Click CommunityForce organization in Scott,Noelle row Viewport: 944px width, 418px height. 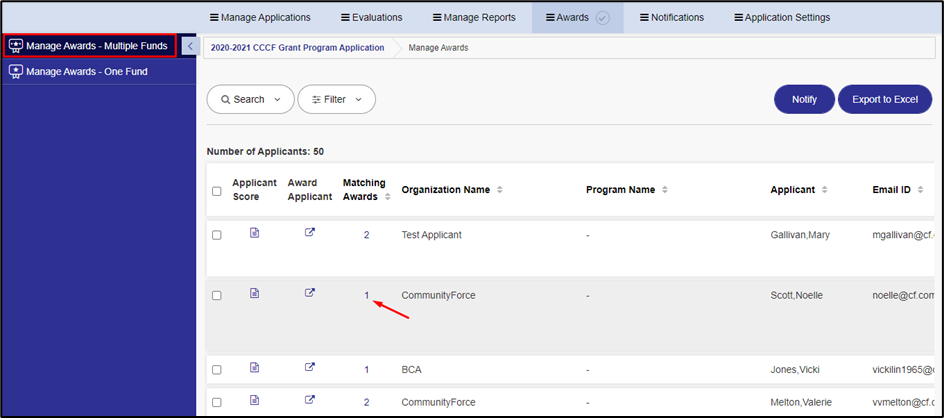pos(438,295)
